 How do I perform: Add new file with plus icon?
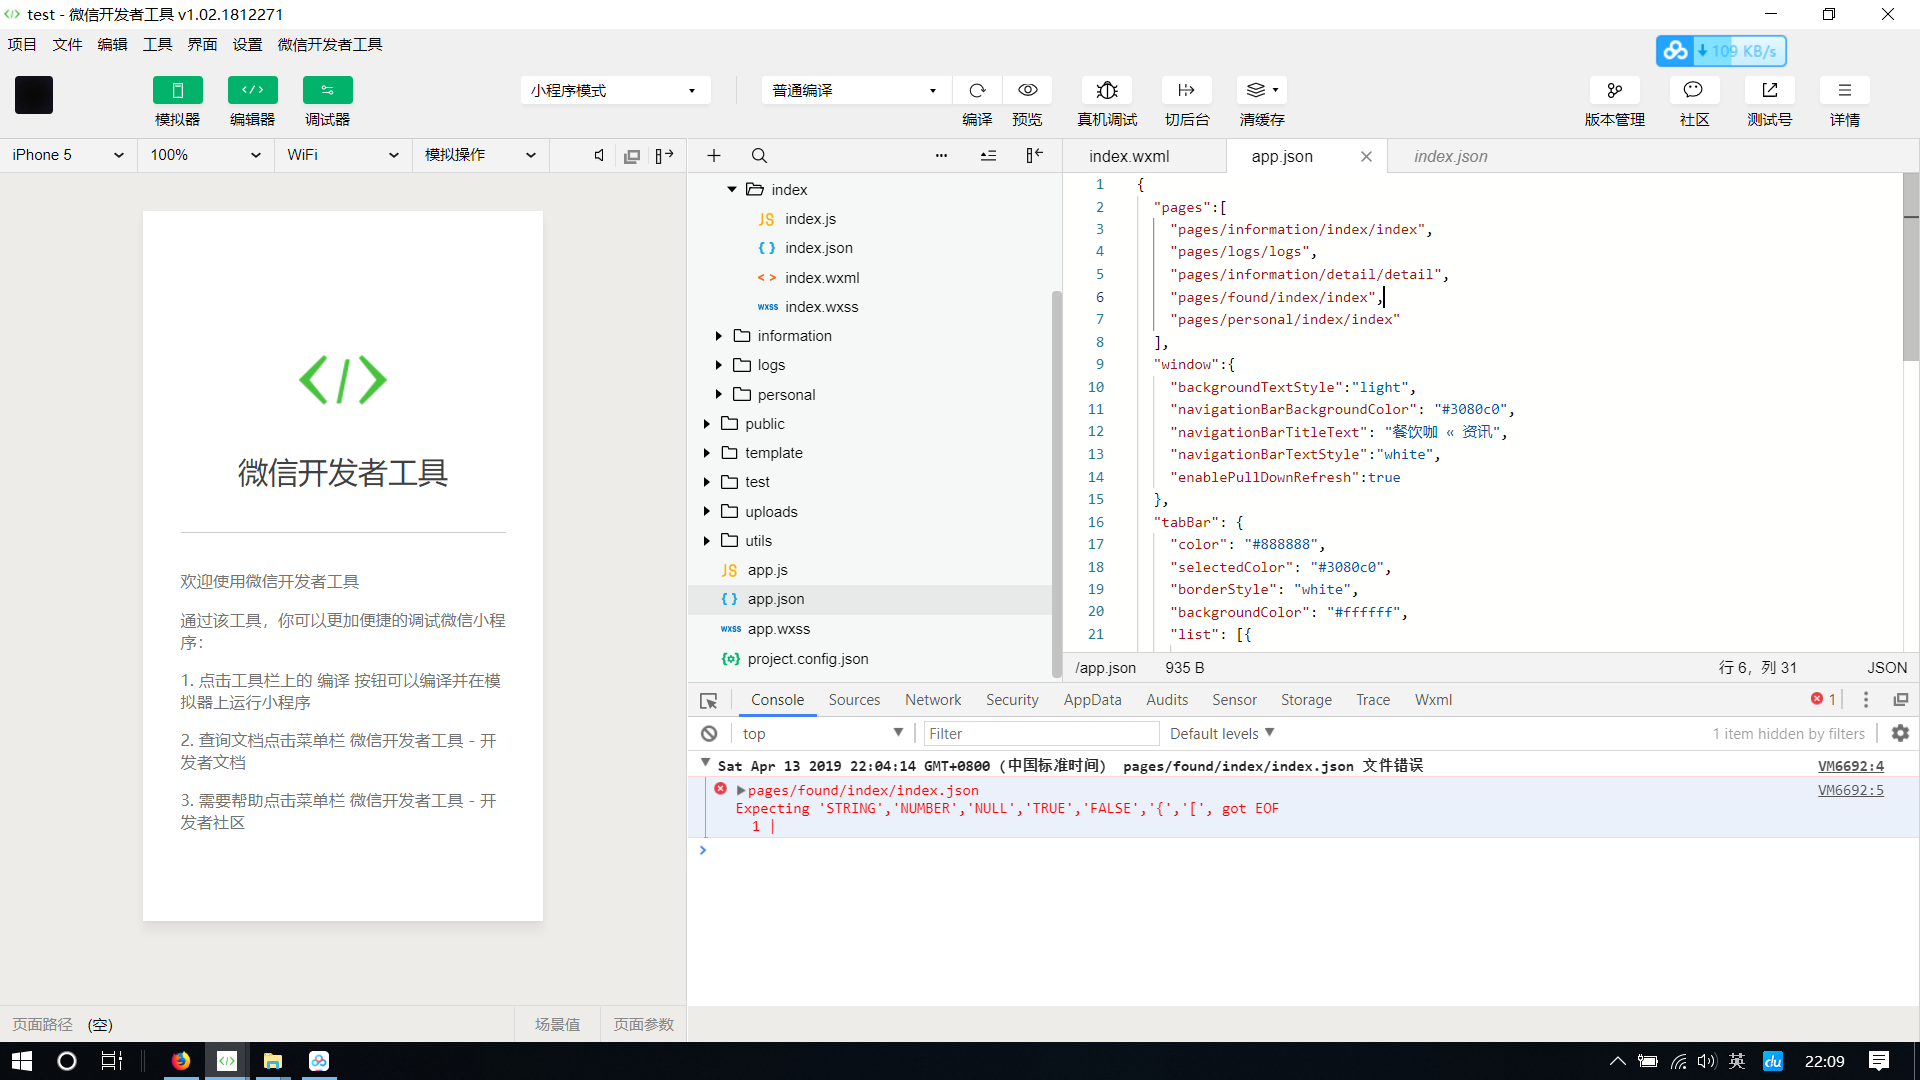click(x=714, y=156)
